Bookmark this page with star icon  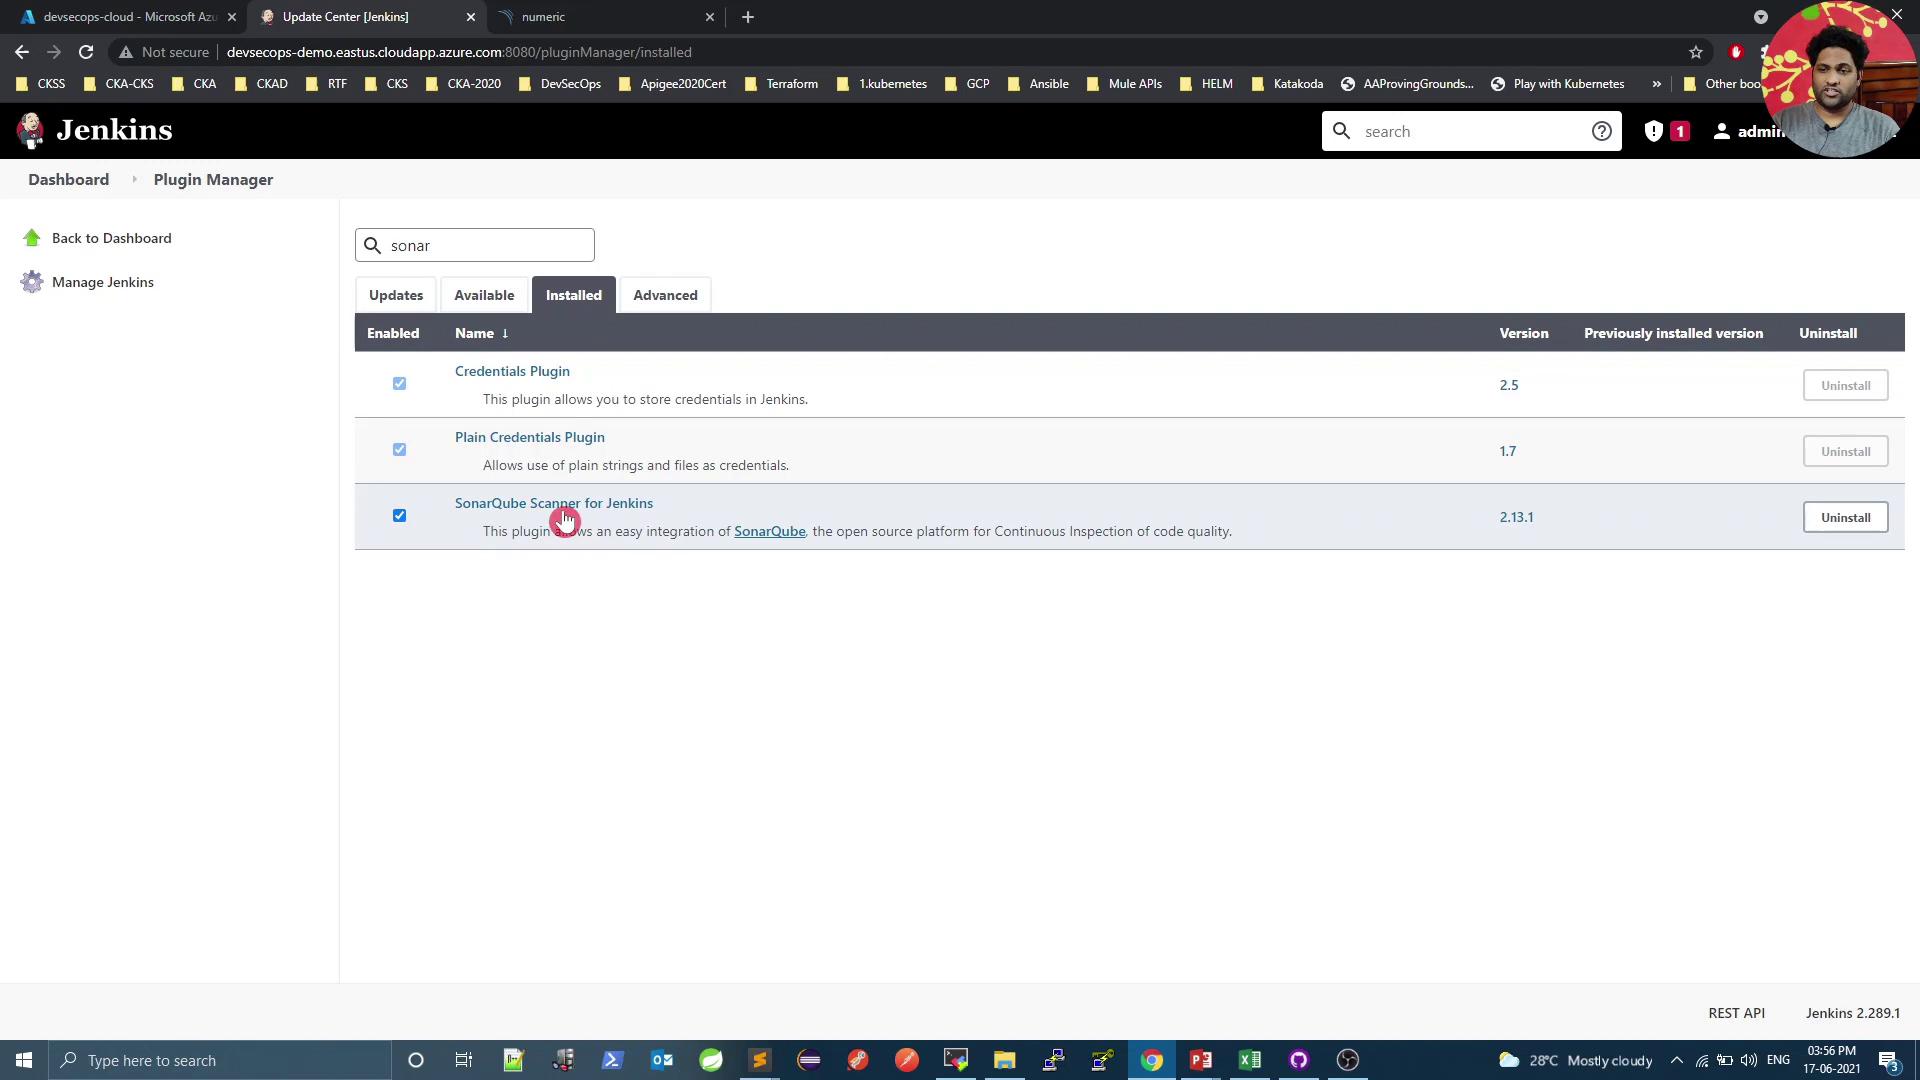coord(1696,52)
